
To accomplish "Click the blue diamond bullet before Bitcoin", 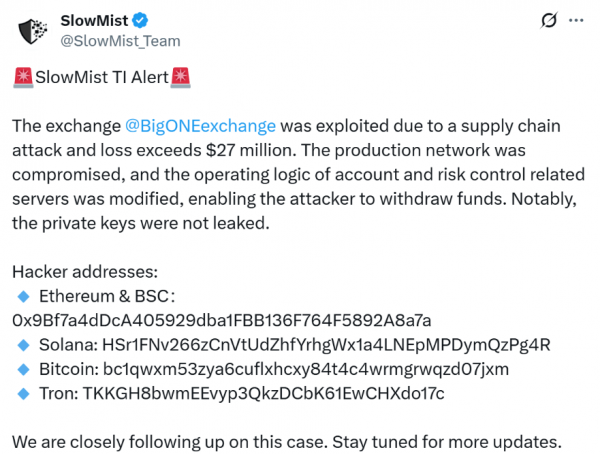I will tap(24, 369).
